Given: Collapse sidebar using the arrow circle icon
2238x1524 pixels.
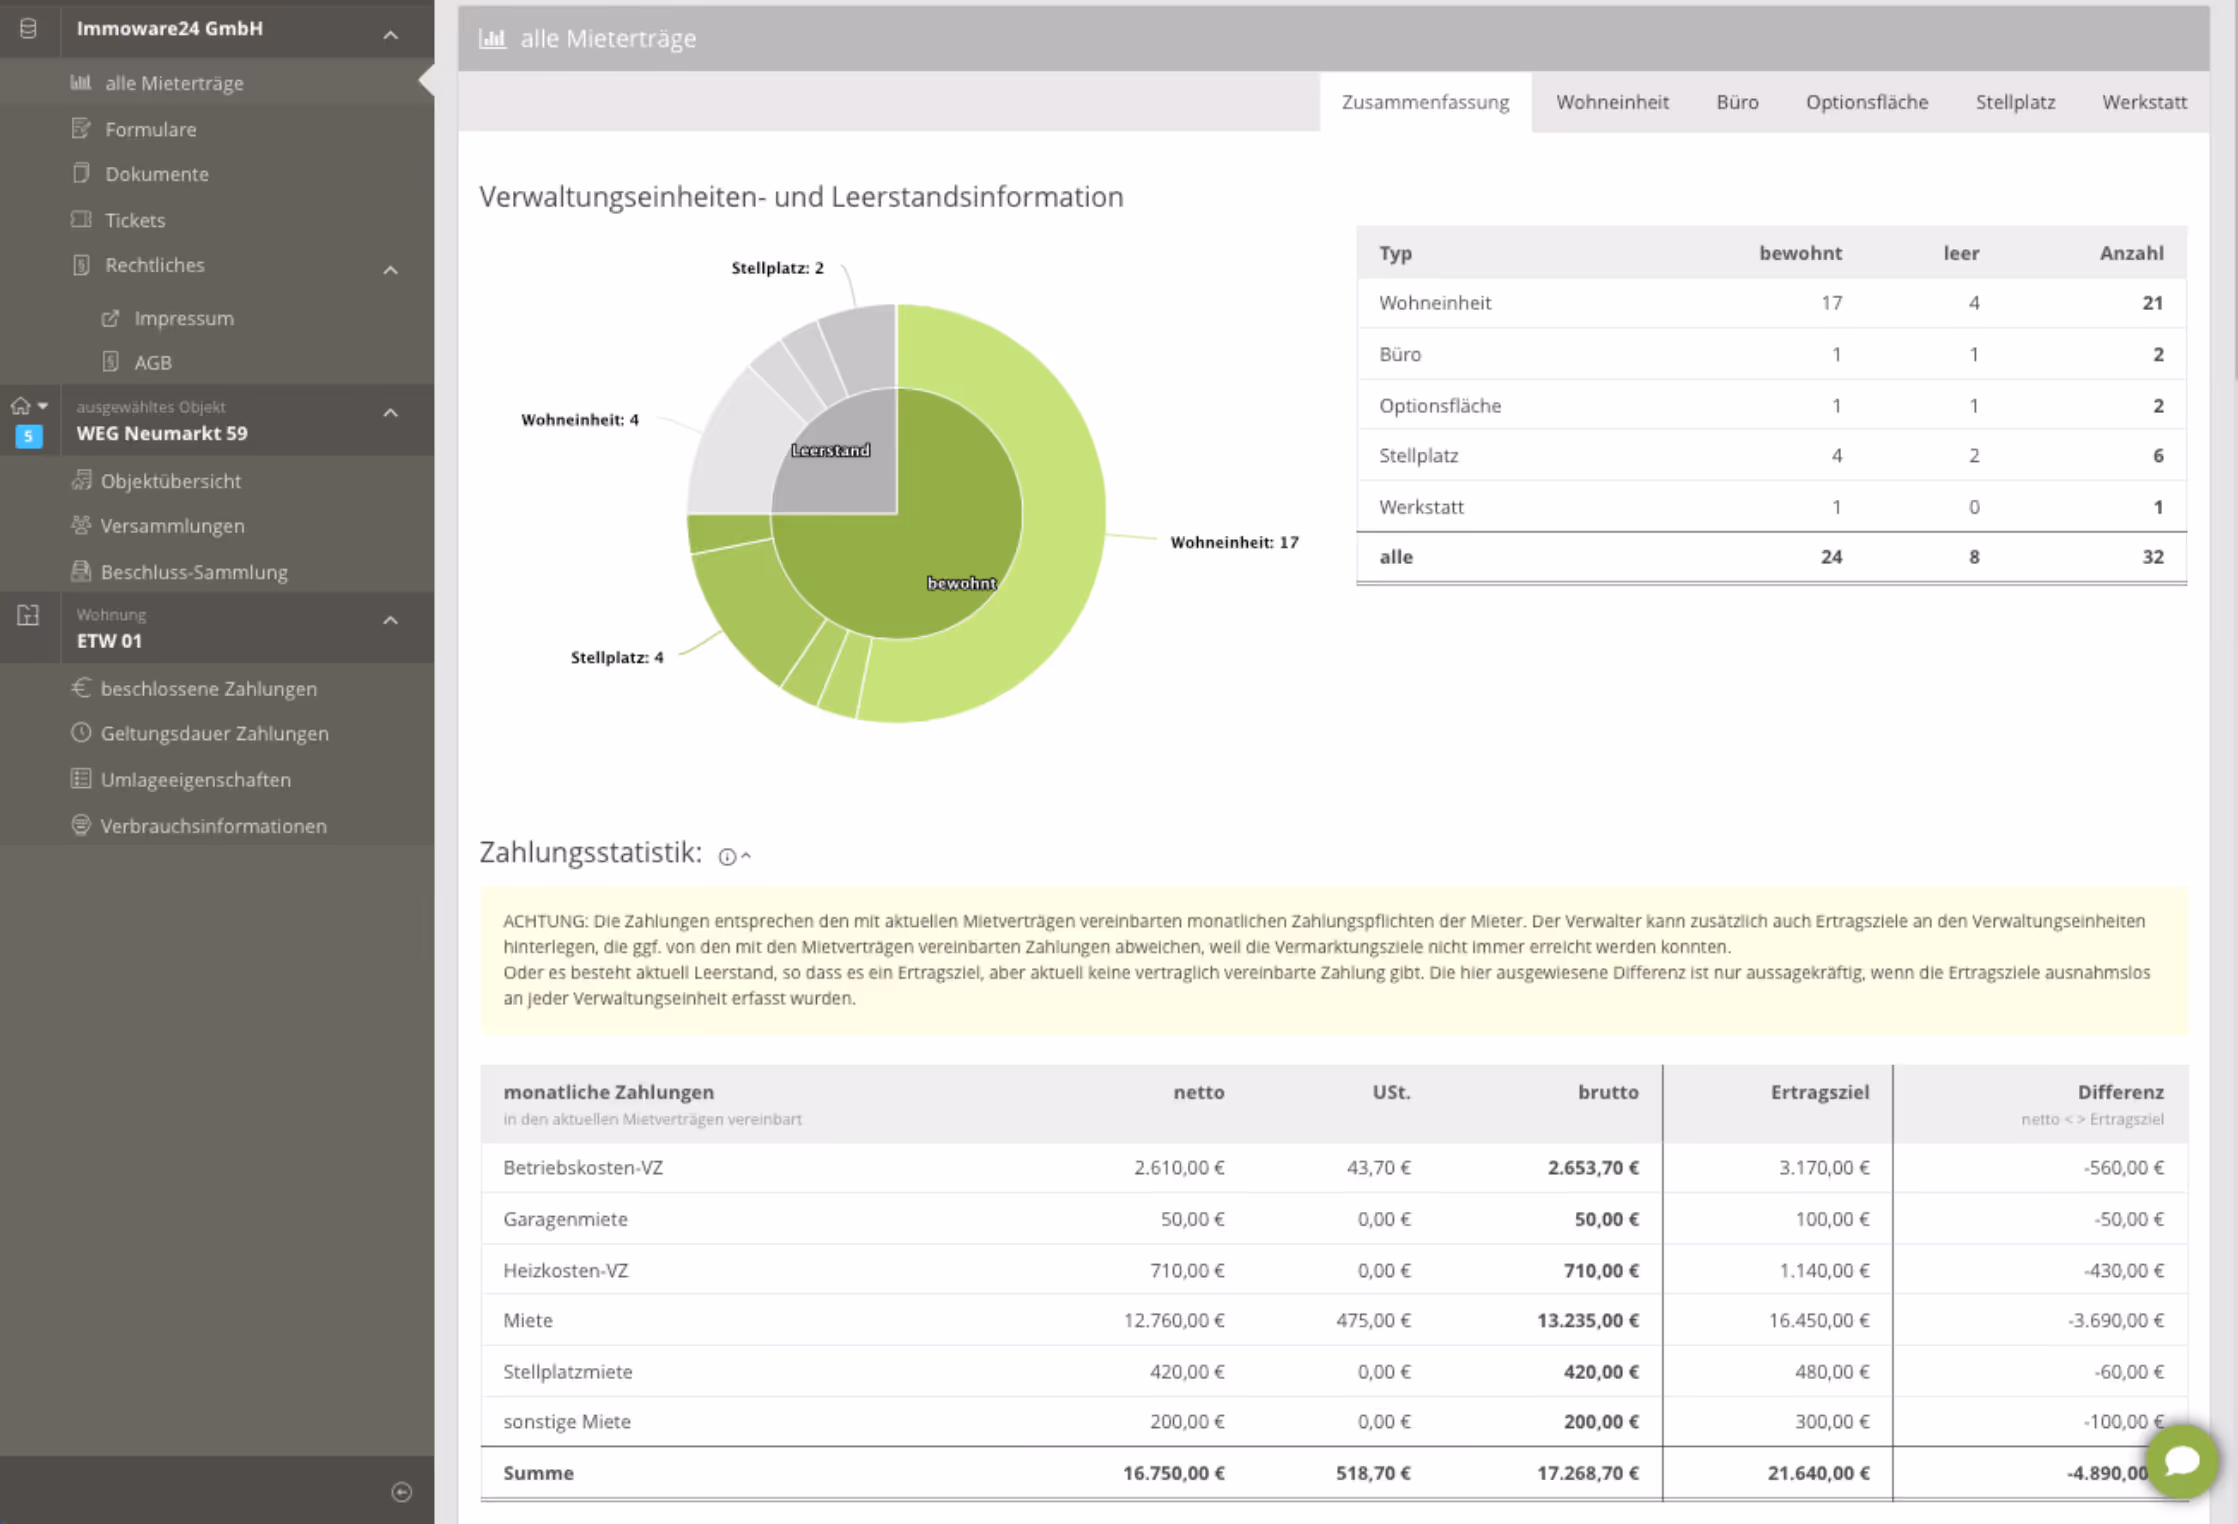Looking at the screenshot, I should point(401,1492).
